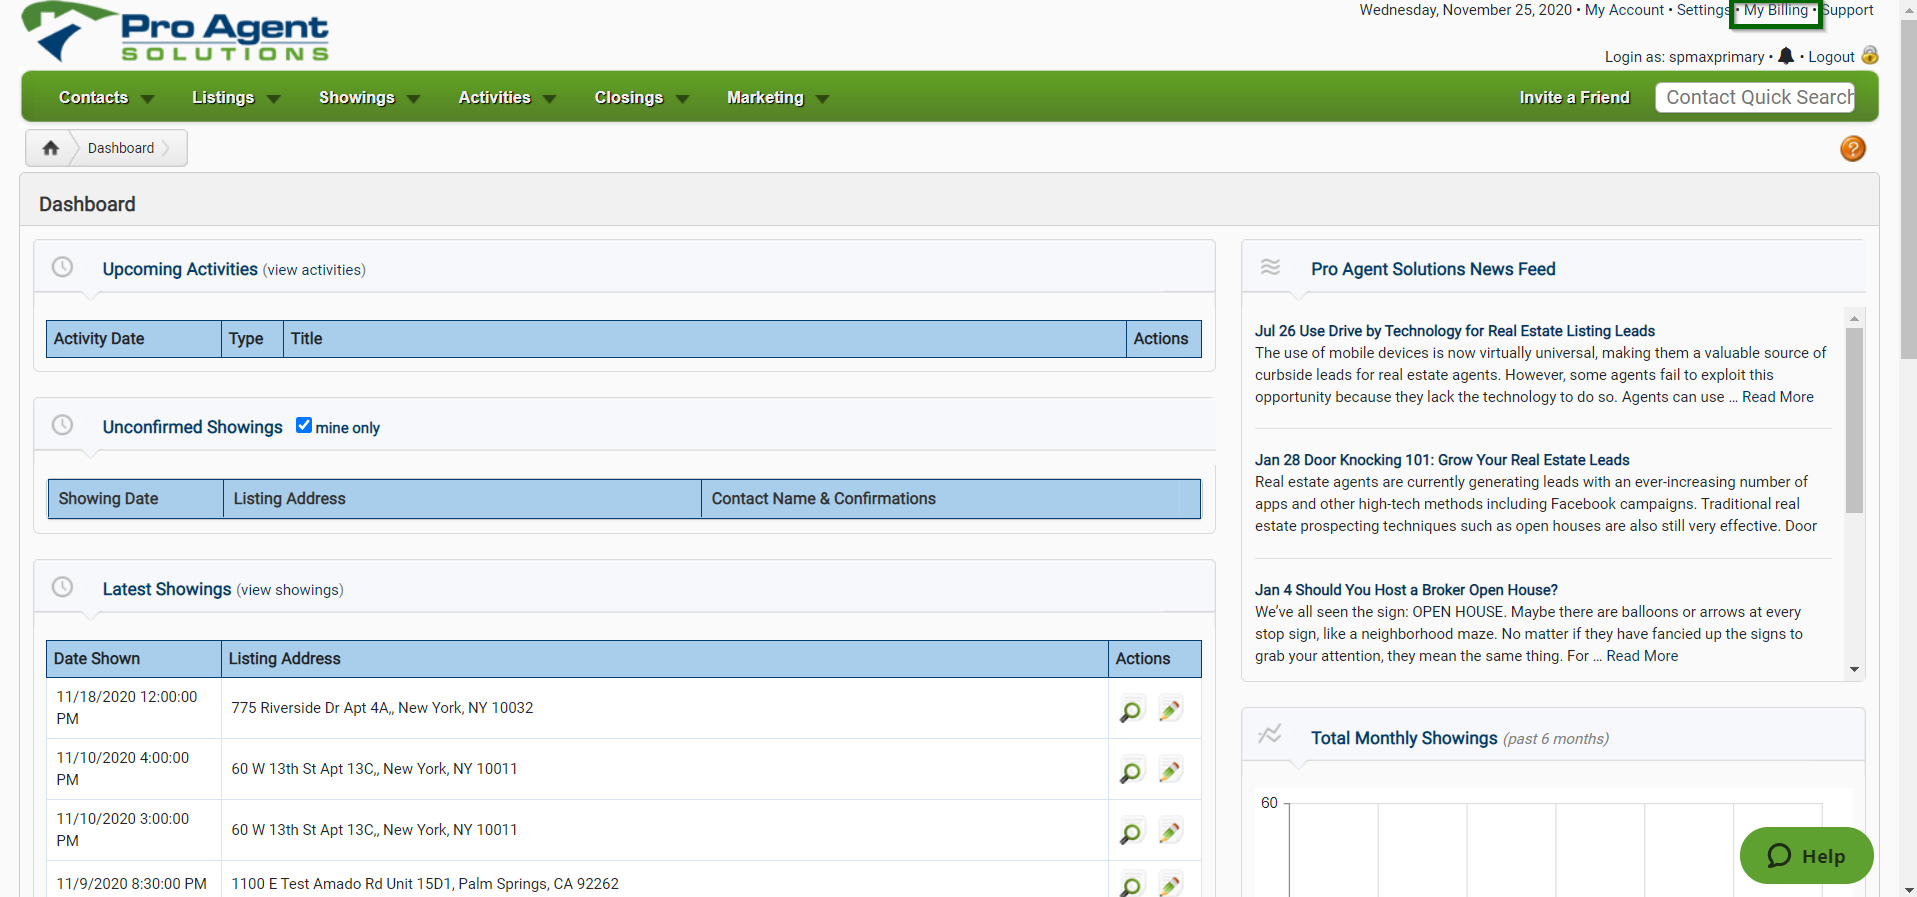The image size is (1917, 897).
Task: Click the page vertical scrollbar thumb
Action: pos(1908,190)
